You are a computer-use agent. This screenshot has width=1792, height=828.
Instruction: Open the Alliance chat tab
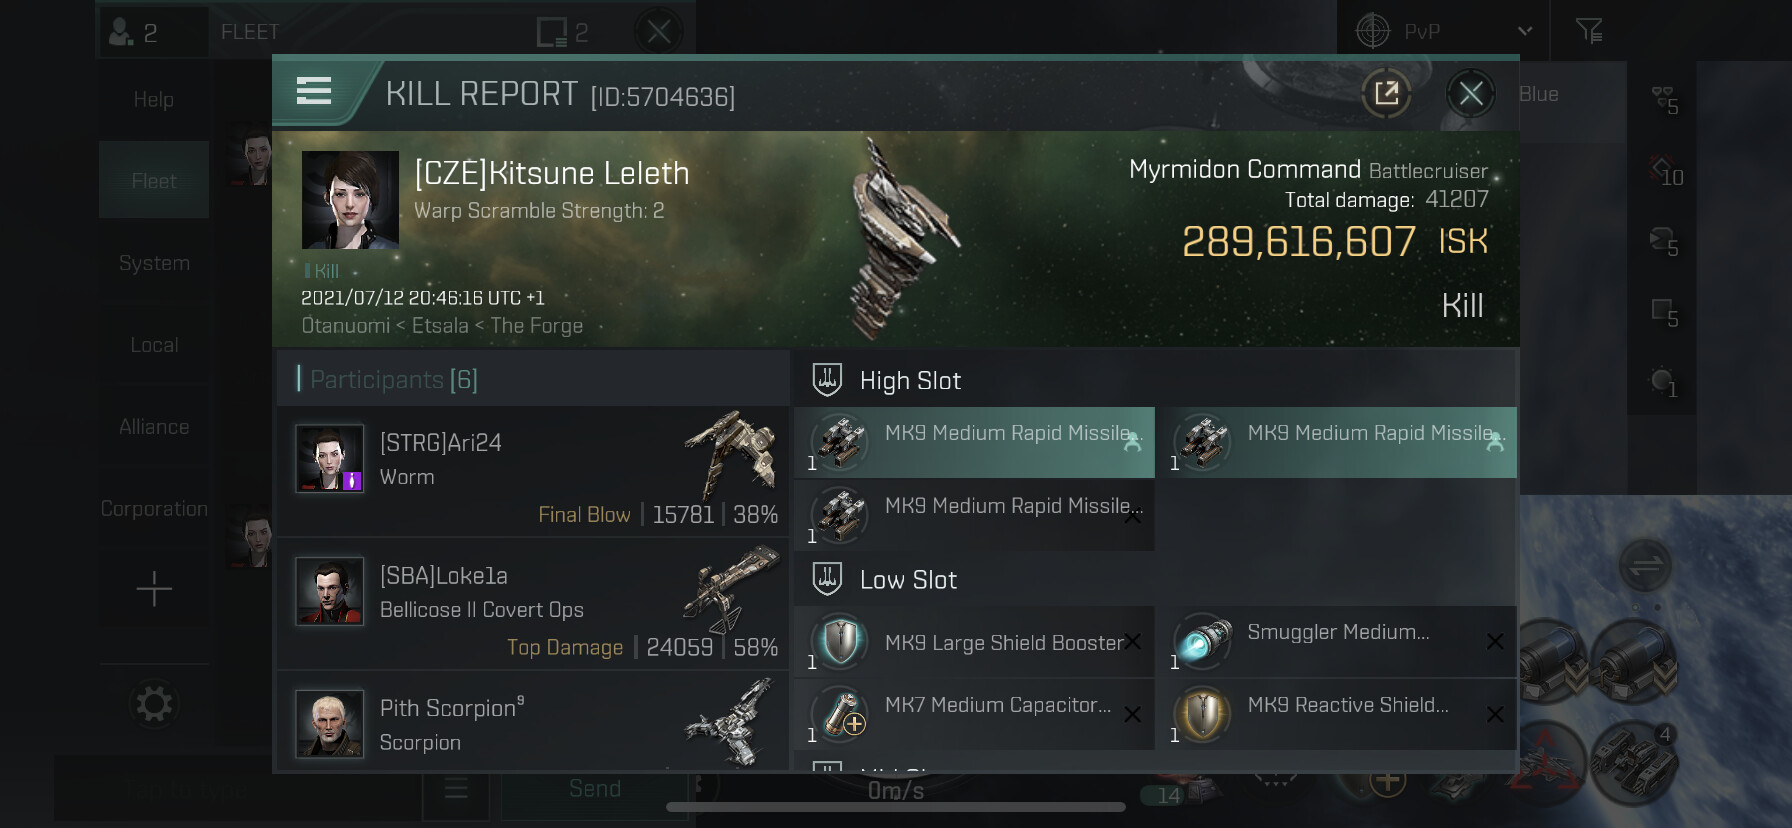point(154,427)
